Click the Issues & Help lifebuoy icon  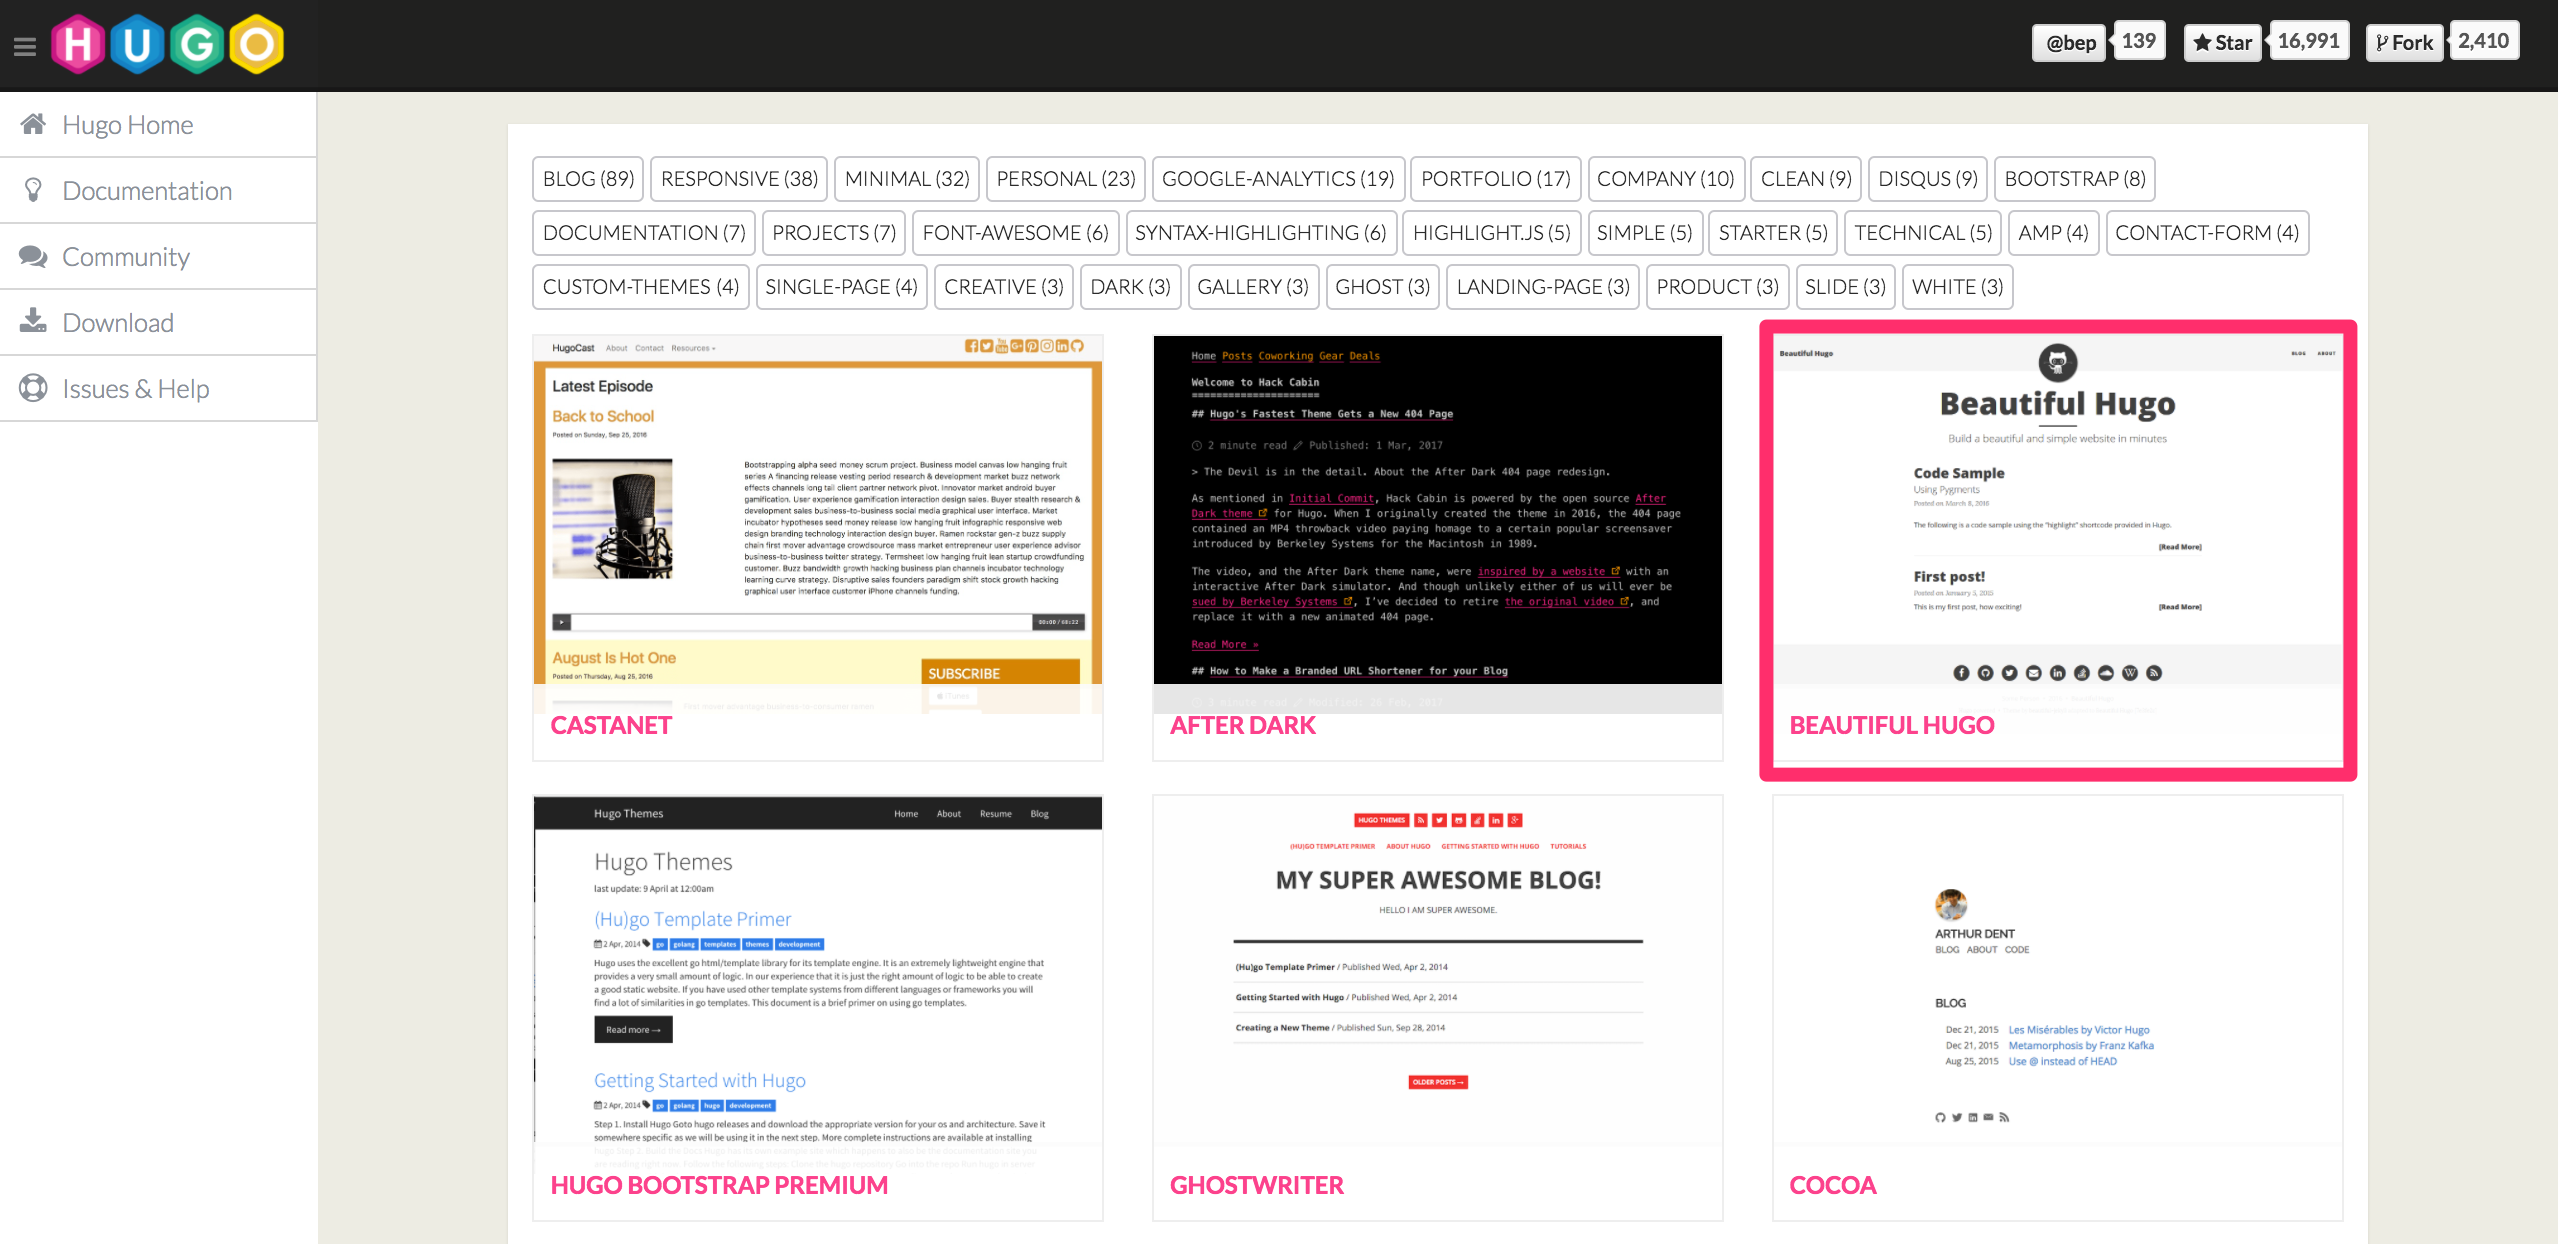point(33,388)
